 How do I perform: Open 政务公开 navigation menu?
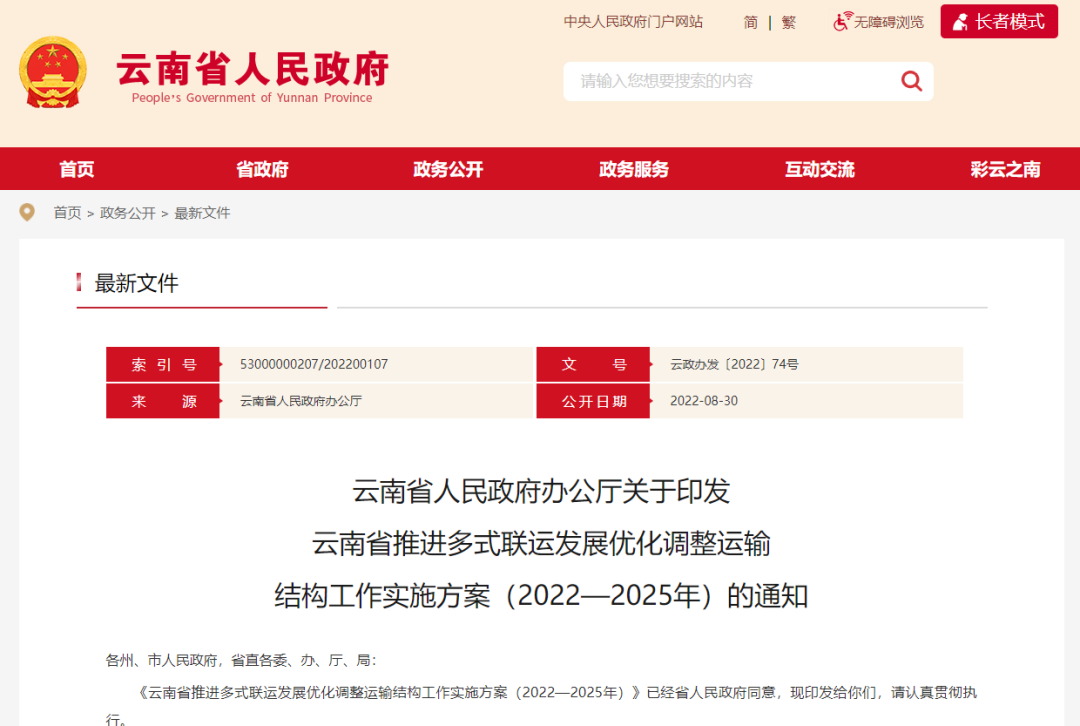(448, 169)
